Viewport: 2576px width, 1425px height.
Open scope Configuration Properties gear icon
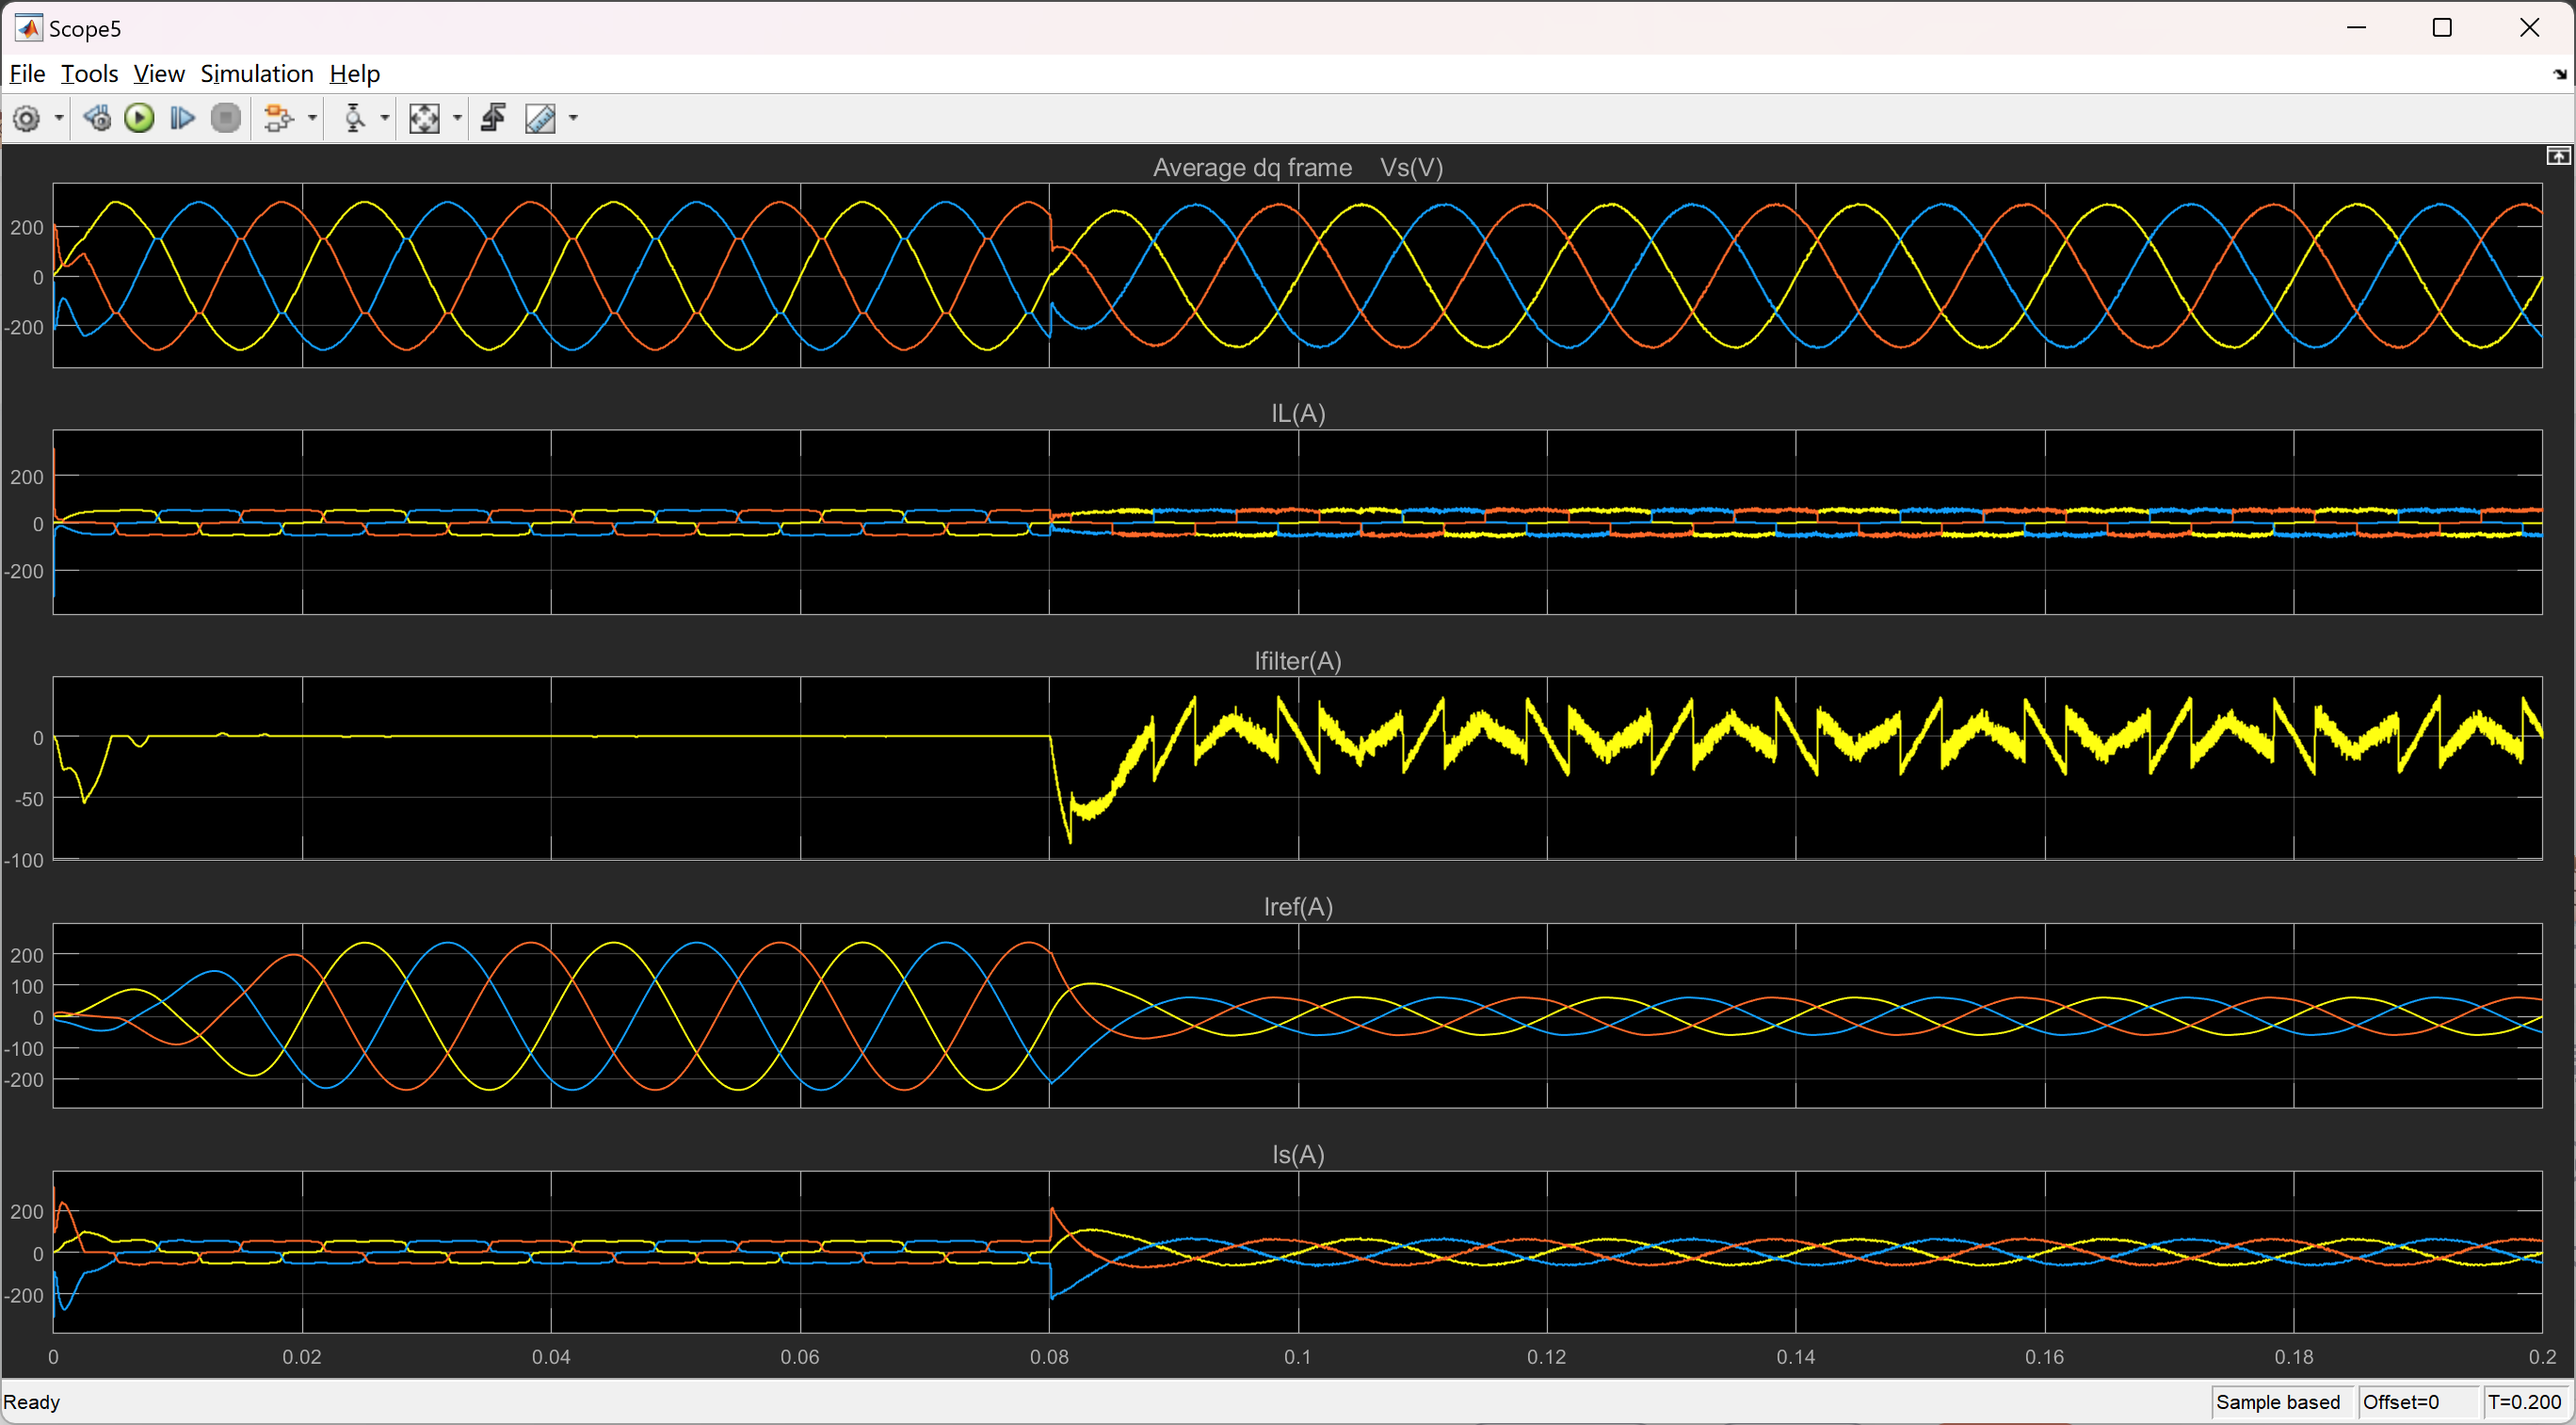(x=27, y=119)
